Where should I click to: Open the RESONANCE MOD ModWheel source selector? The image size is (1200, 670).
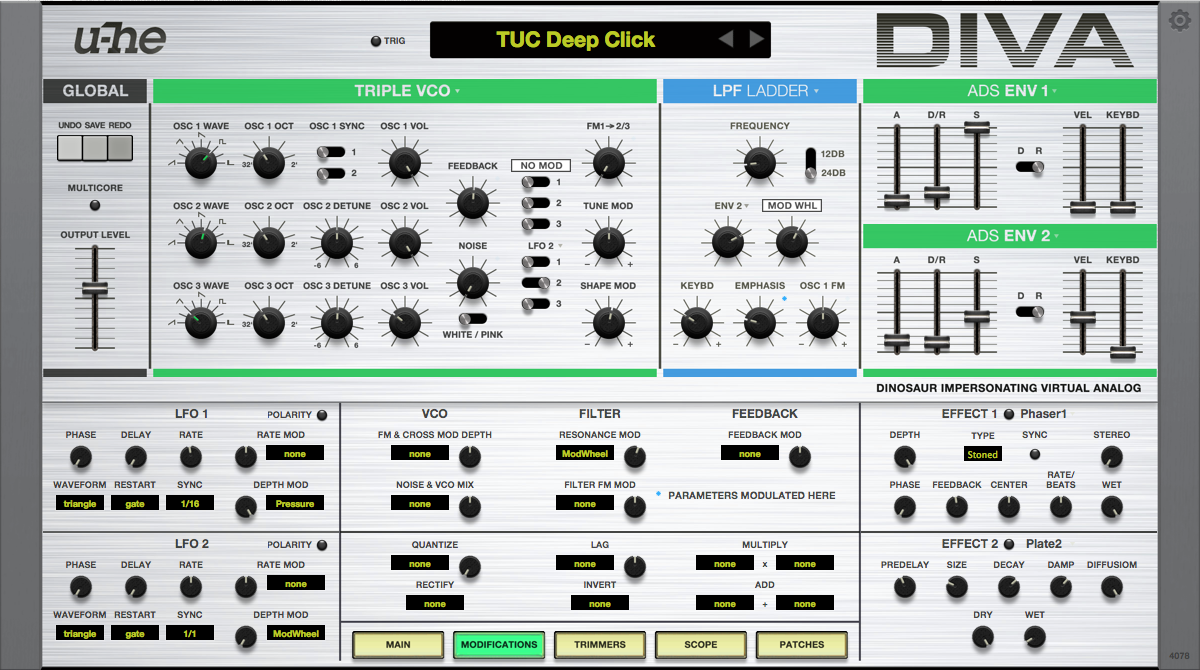tap(585, 453)
